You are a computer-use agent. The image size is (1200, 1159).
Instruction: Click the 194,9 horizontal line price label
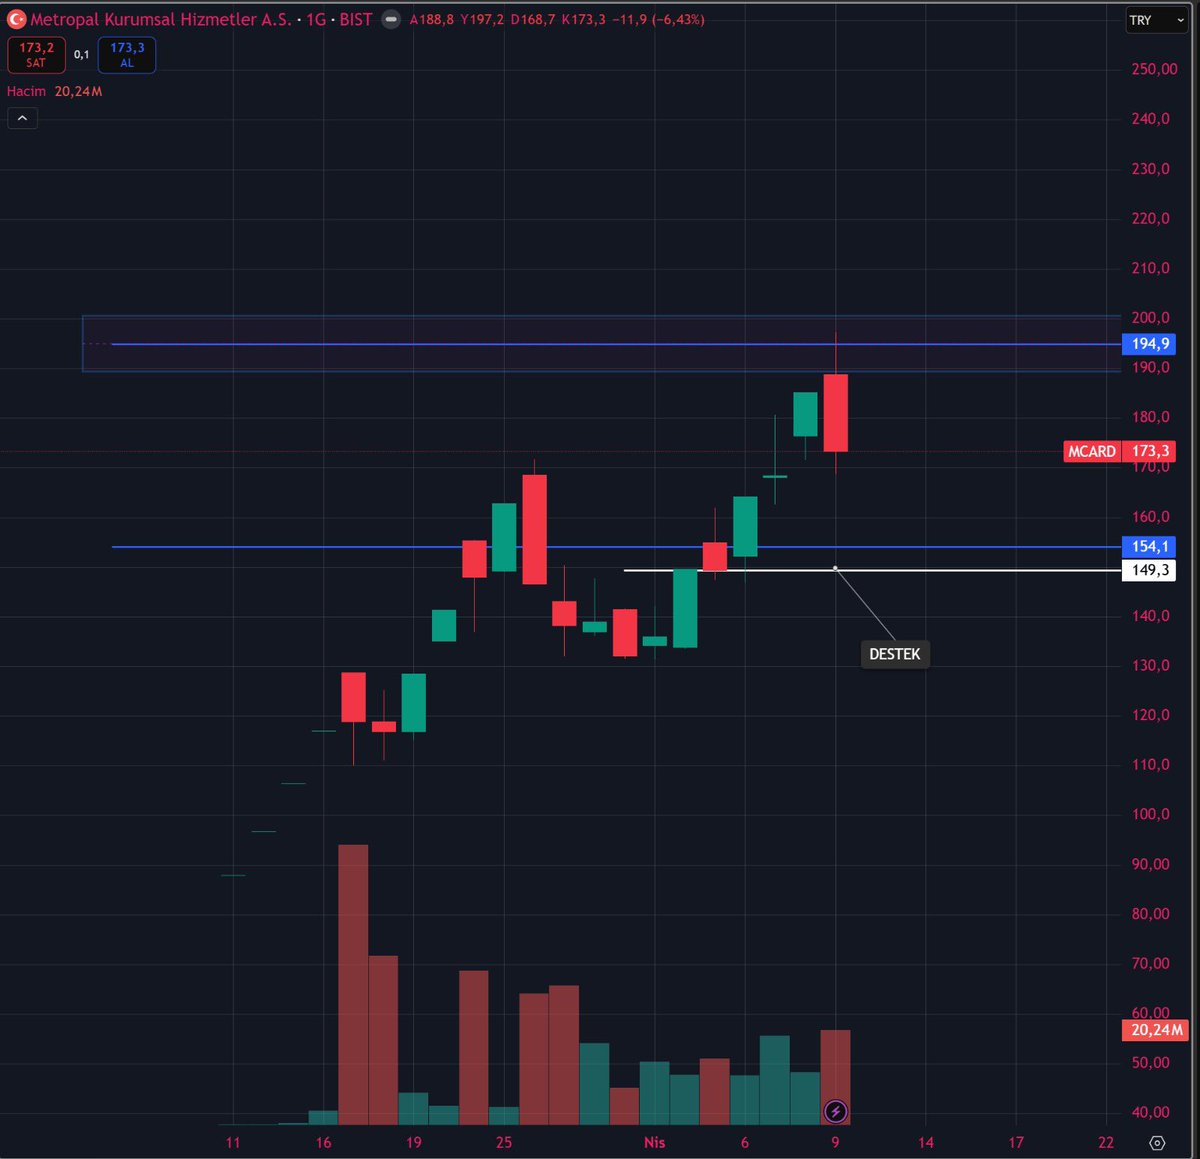(1150, 344)
